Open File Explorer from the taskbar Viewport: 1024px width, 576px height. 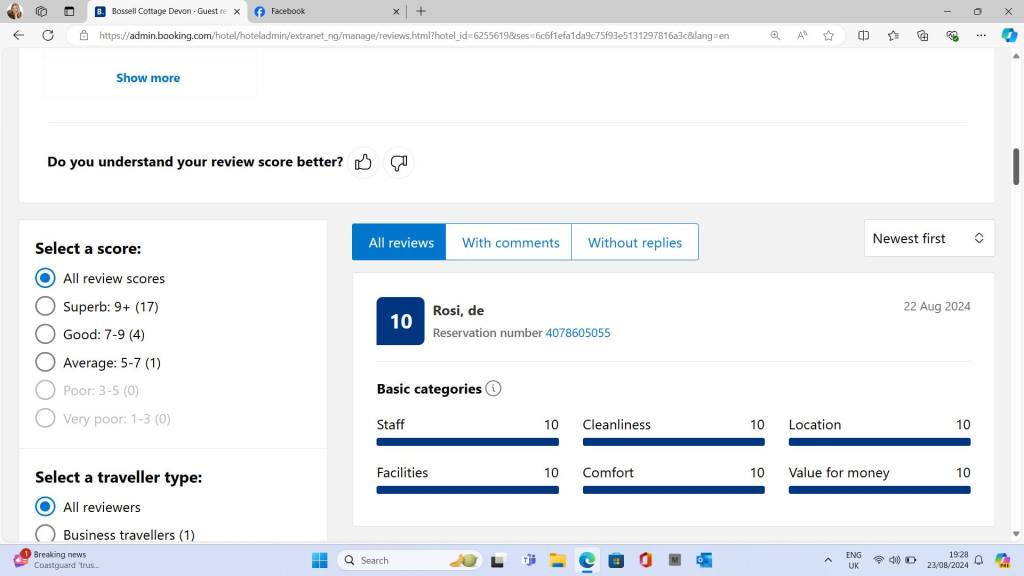(x=557, y=560)
